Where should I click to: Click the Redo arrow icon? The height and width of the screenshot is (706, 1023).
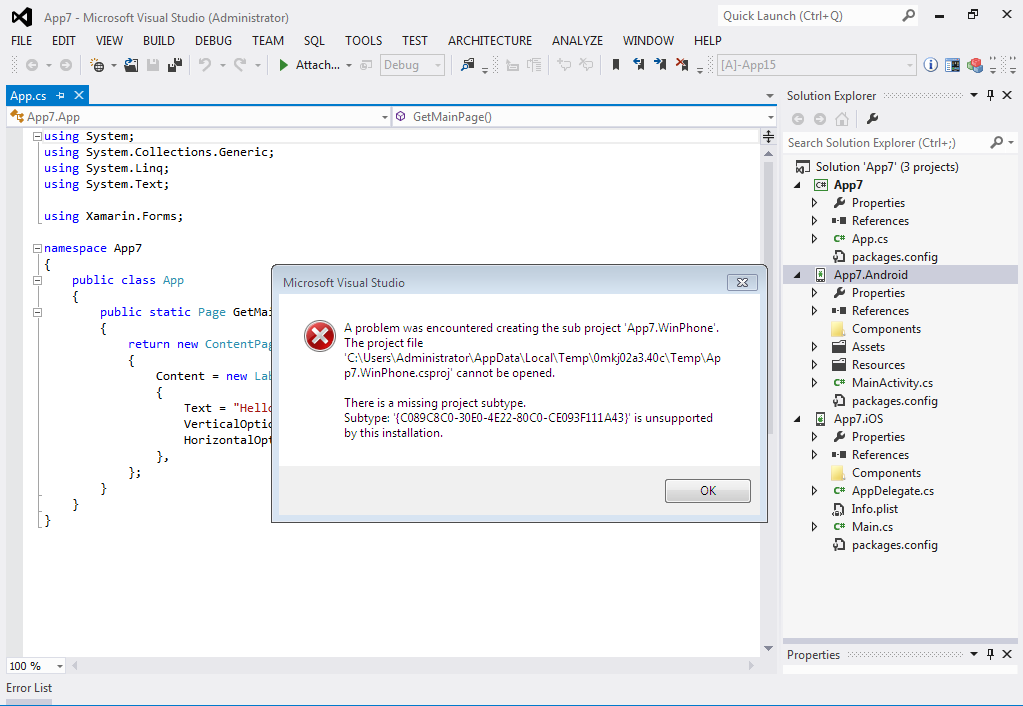[240, 65]
